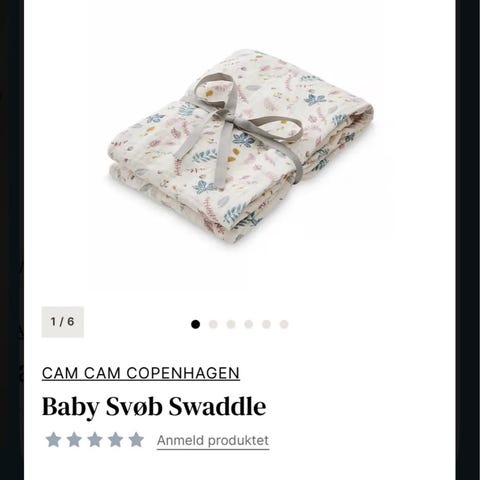Click the dark right margin outside the product card
480x480 pixels.
[468, 240]
